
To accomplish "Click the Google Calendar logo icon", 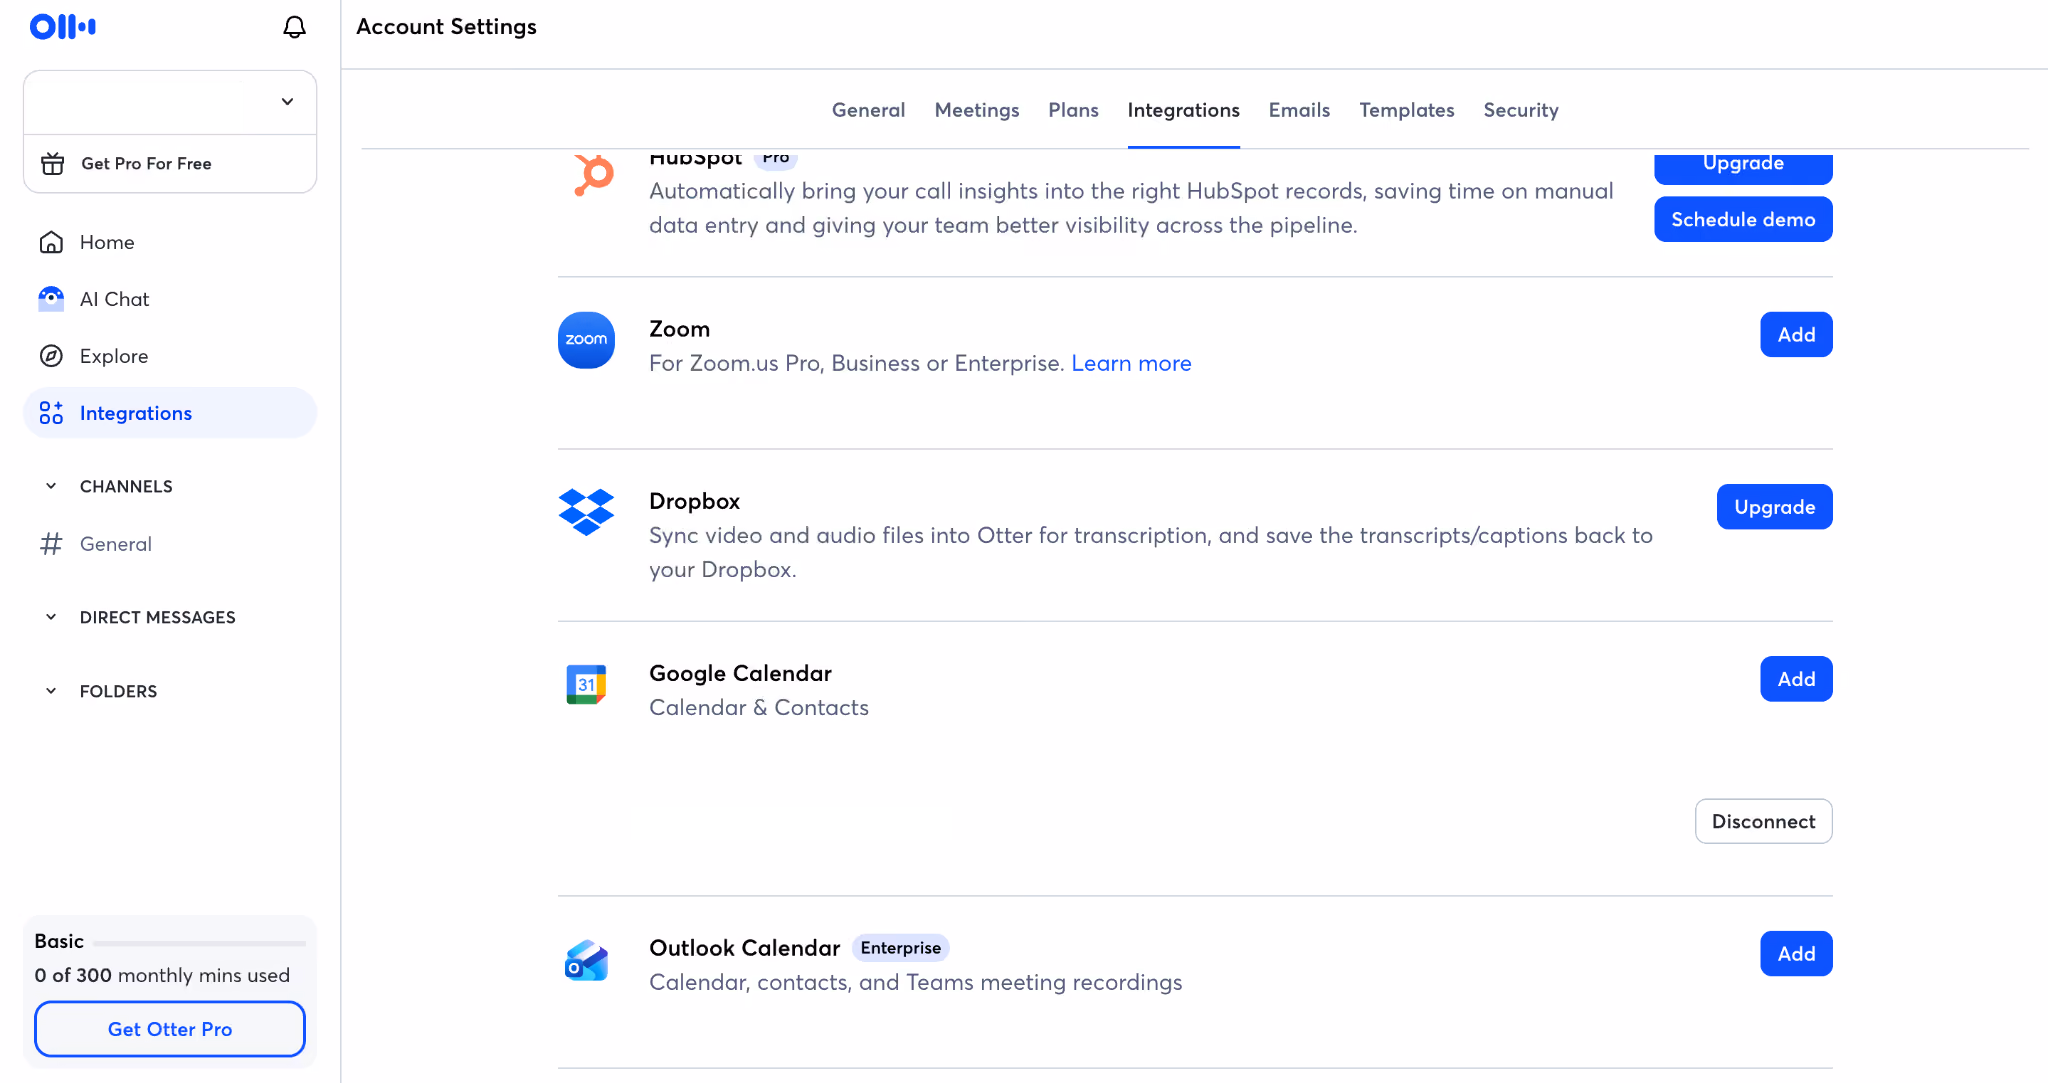I will (586, 684).
